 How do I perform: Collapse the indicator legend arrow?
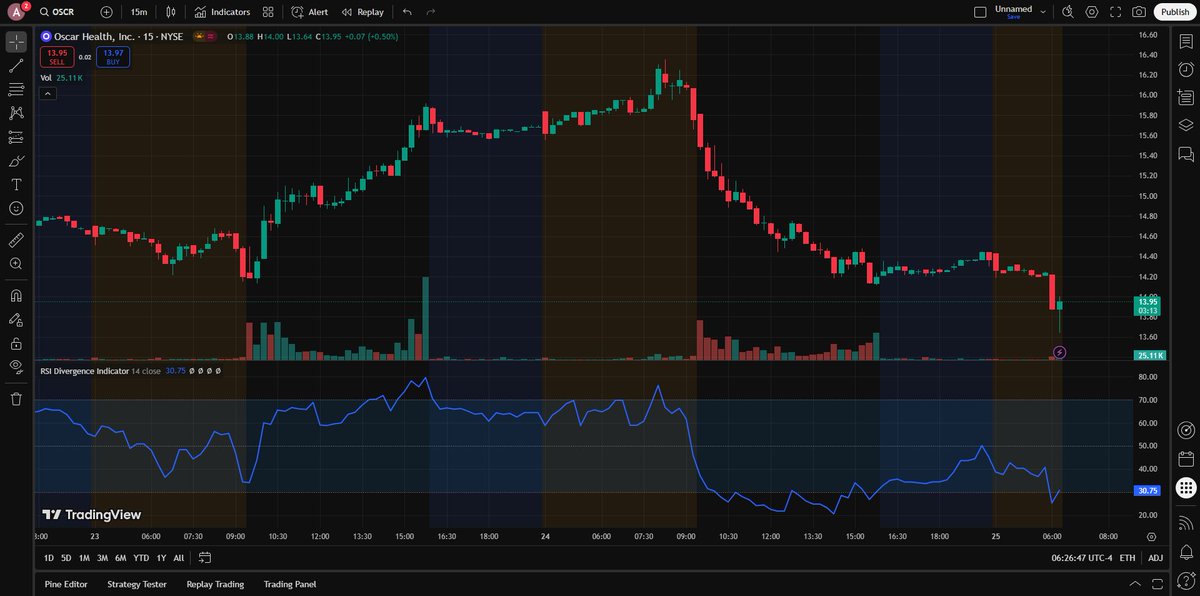(46, 93)
